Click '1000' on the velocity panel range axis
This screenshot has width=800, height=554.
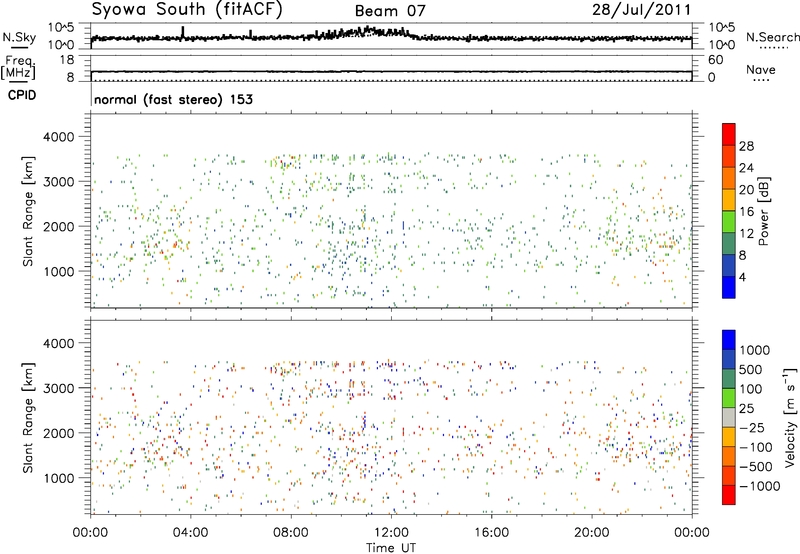58,478
